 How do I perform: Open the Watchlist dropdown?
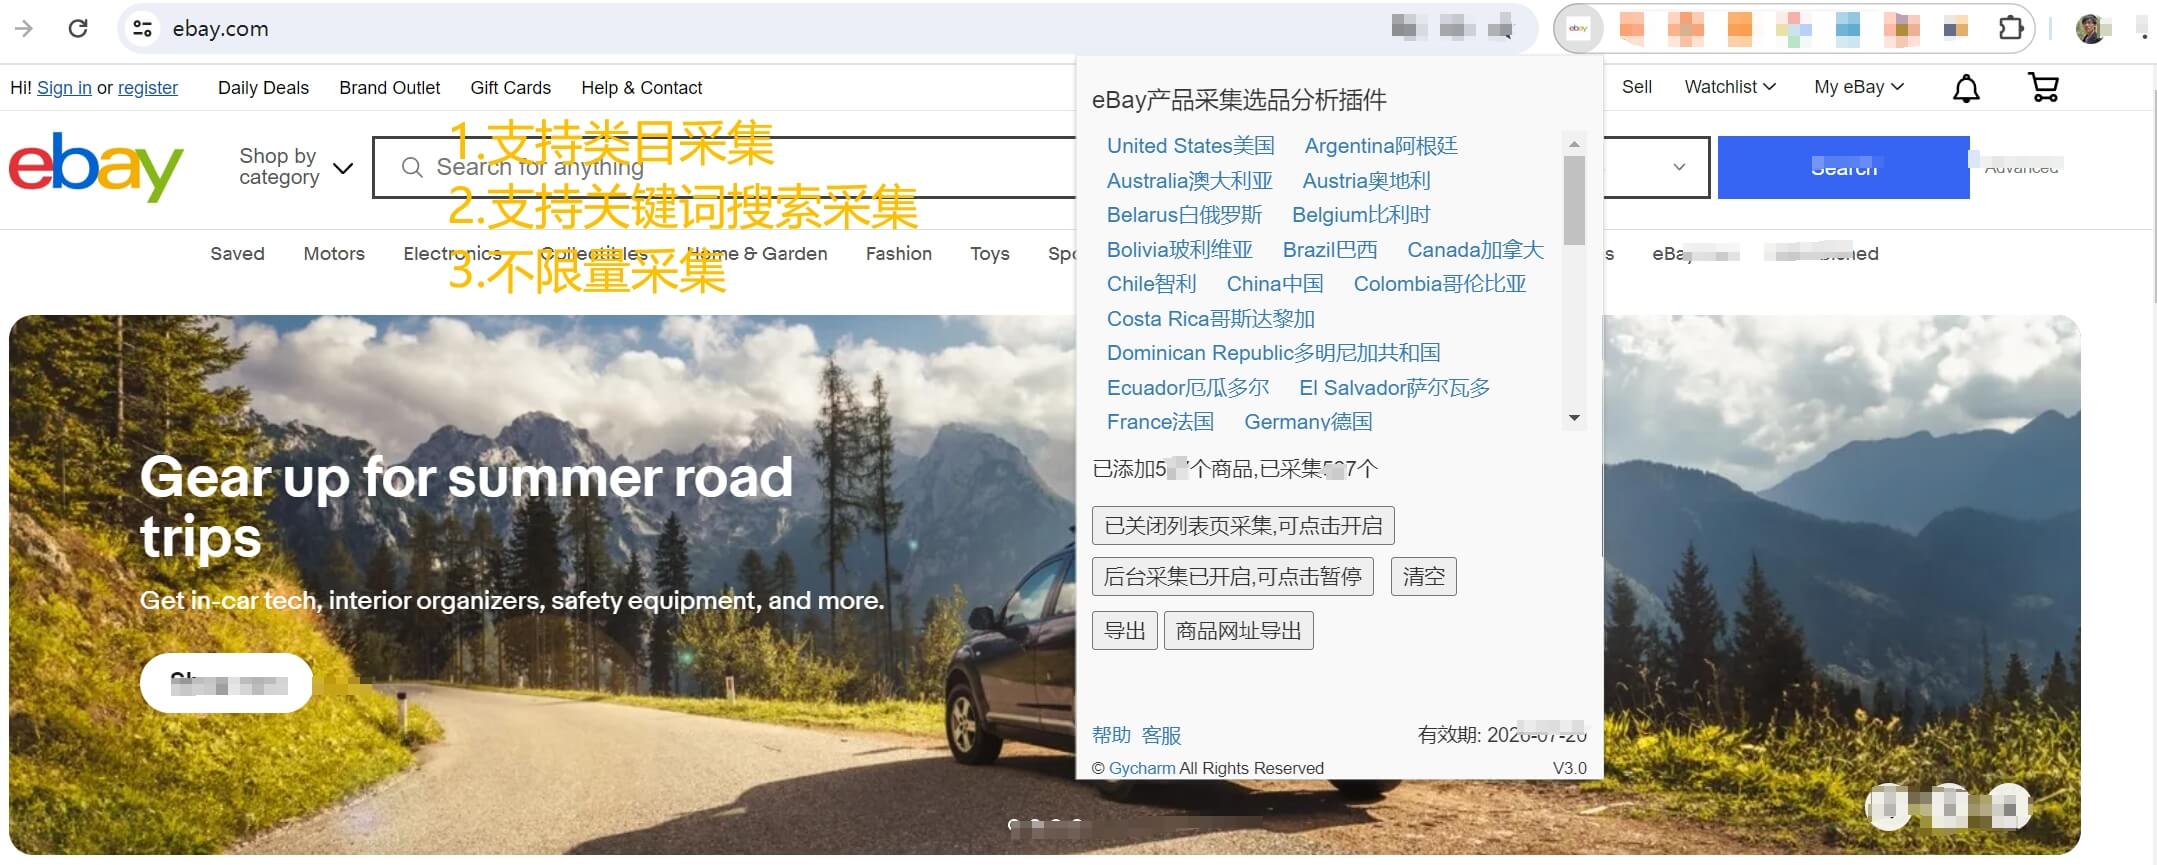(1730, 87)
